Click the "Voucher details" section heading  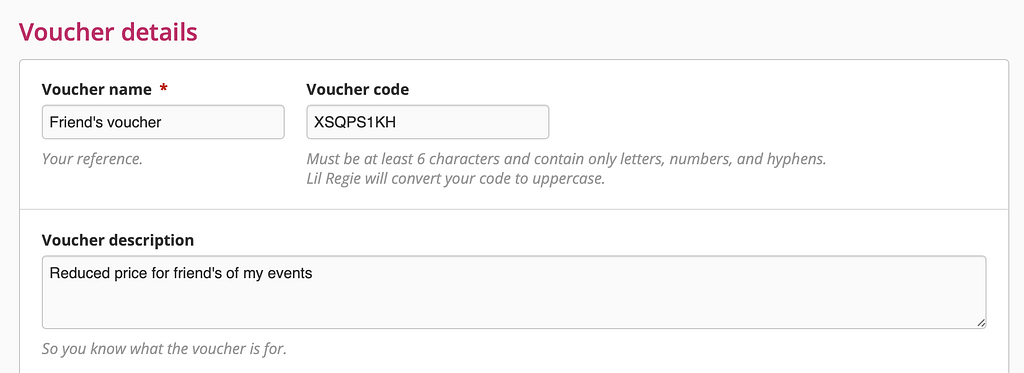point(108,31)
